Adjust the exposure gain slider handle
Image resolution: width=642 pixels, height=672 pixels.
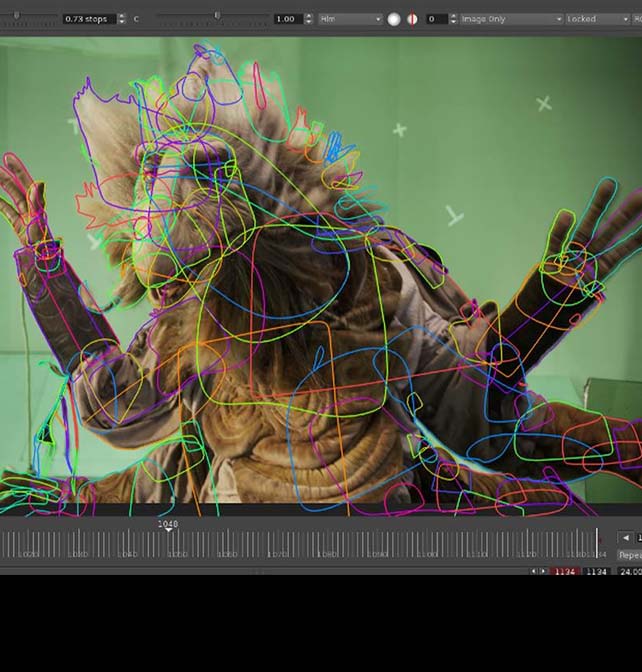[16, 15]
